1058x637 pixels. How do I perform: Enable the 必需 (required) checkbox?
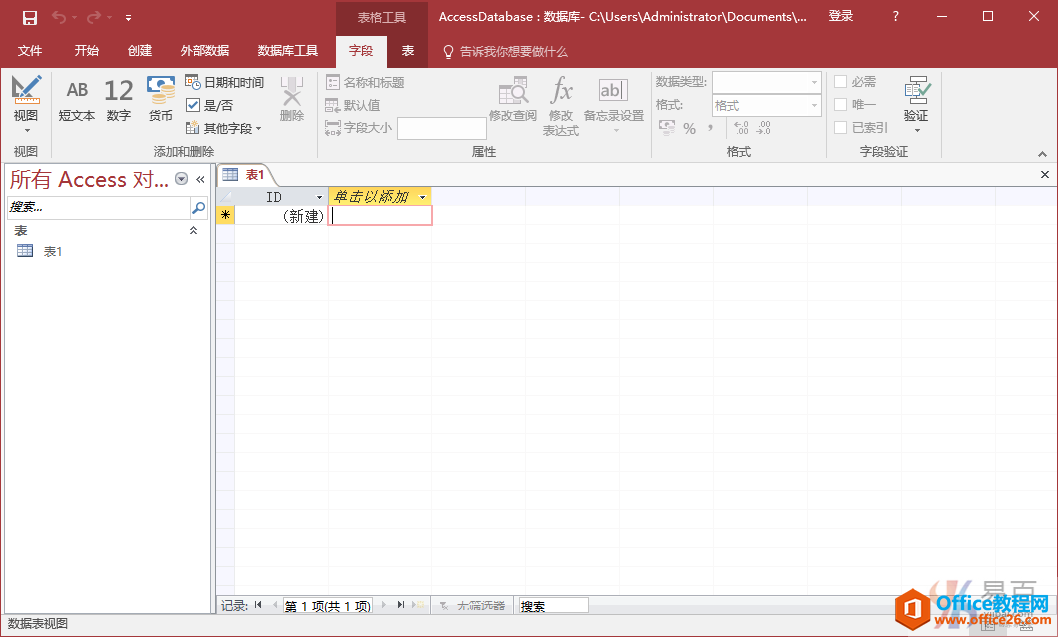(x=841, y=82)
